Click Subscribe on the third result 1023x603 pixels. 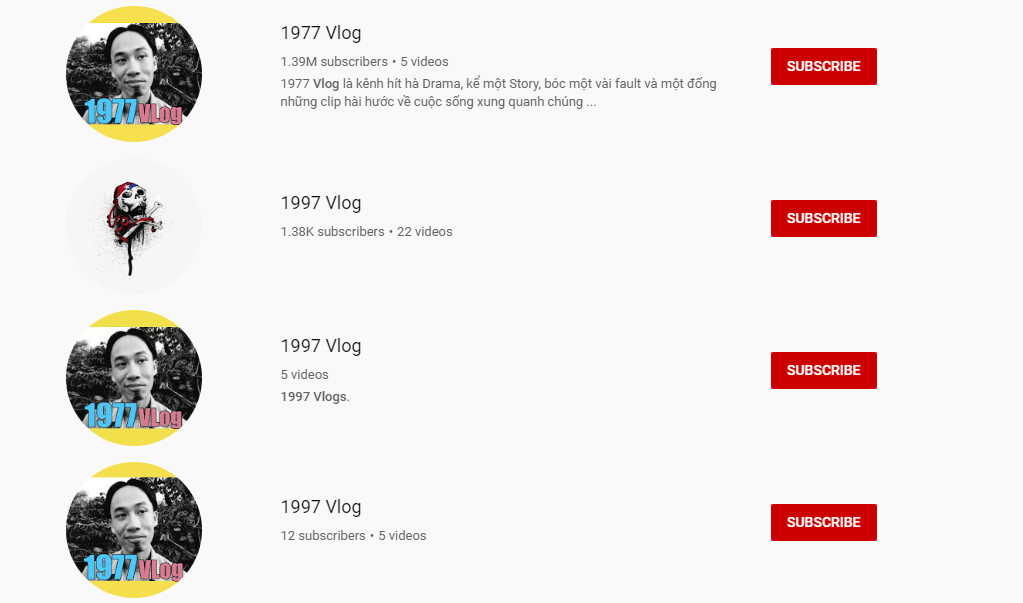click(x=823, y=370)
